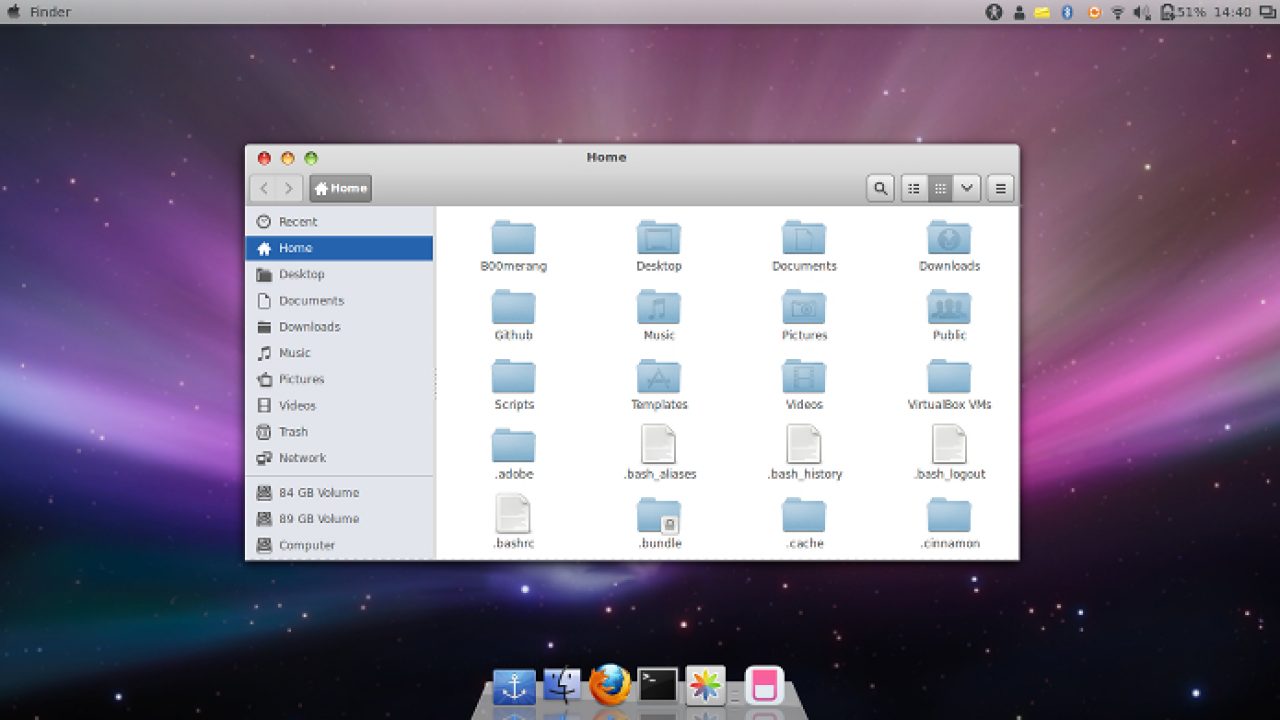The image size is (1280, 720).
Task: Select the locked .bundle folder
Action: [x=659, y=523]
